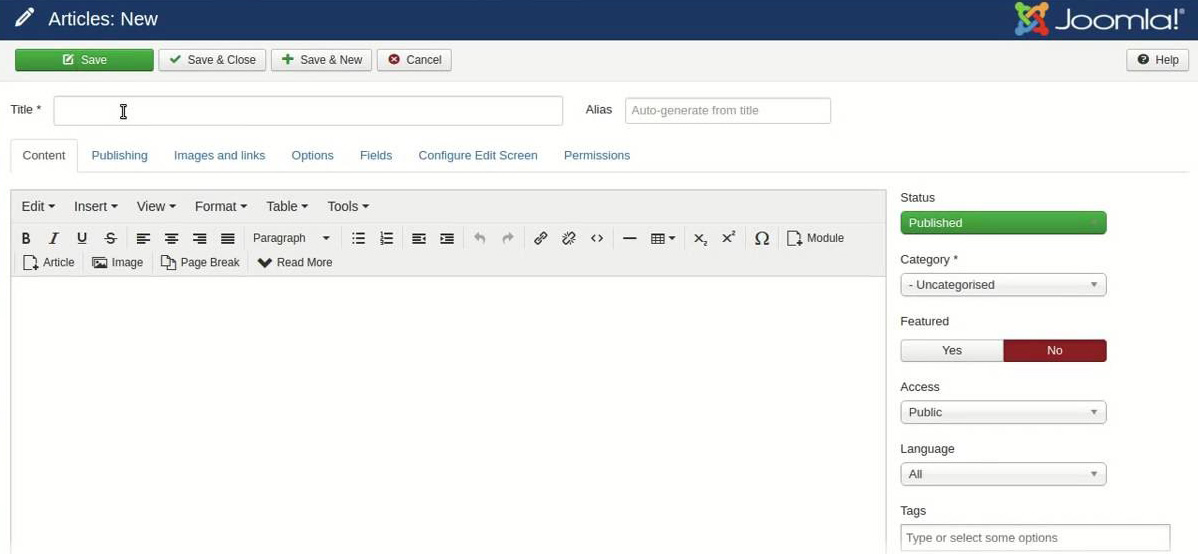The height and width of the screenshot is (554, 1198).
Task: Apply strikethrough formatting in editor toolbar
Action: (110, 238)
